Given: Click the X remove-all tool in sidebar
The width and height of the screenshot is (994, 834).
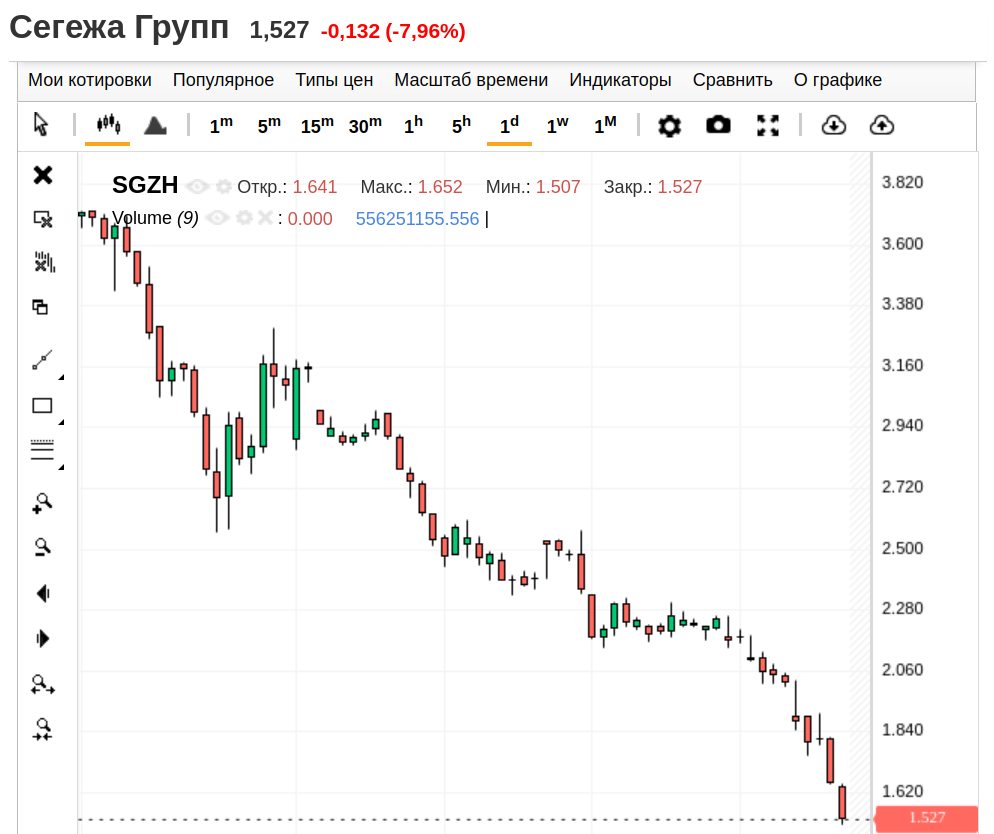Looking at the screenshot, I should click(x=42, y=175).
